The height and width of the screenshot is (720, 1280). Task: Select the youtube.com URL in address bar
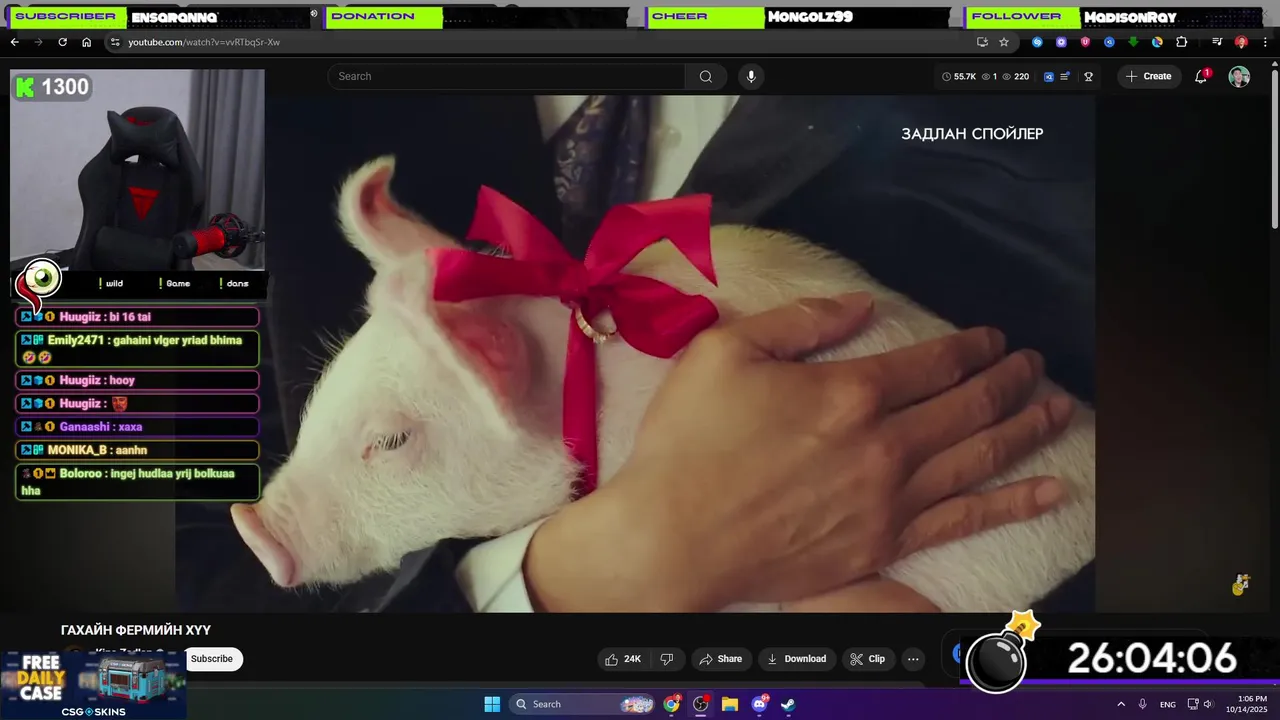coord(204,42)
